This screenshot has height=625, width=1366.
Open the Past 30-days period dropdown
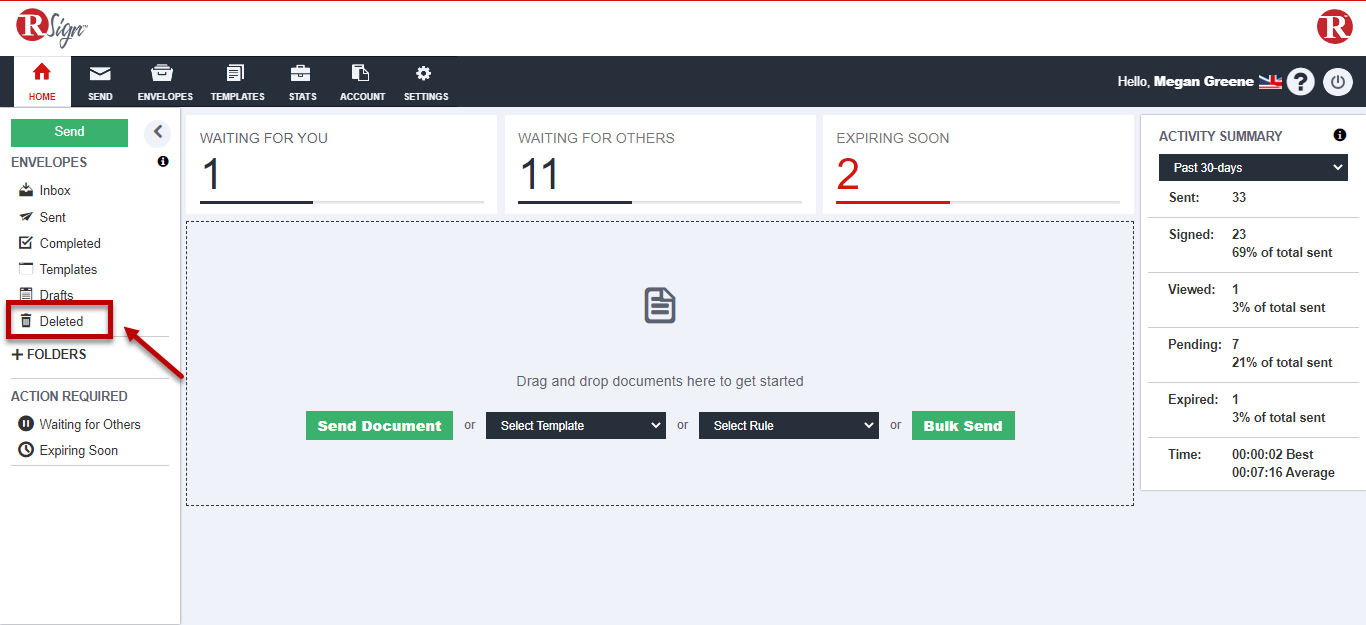[1253, 168]
